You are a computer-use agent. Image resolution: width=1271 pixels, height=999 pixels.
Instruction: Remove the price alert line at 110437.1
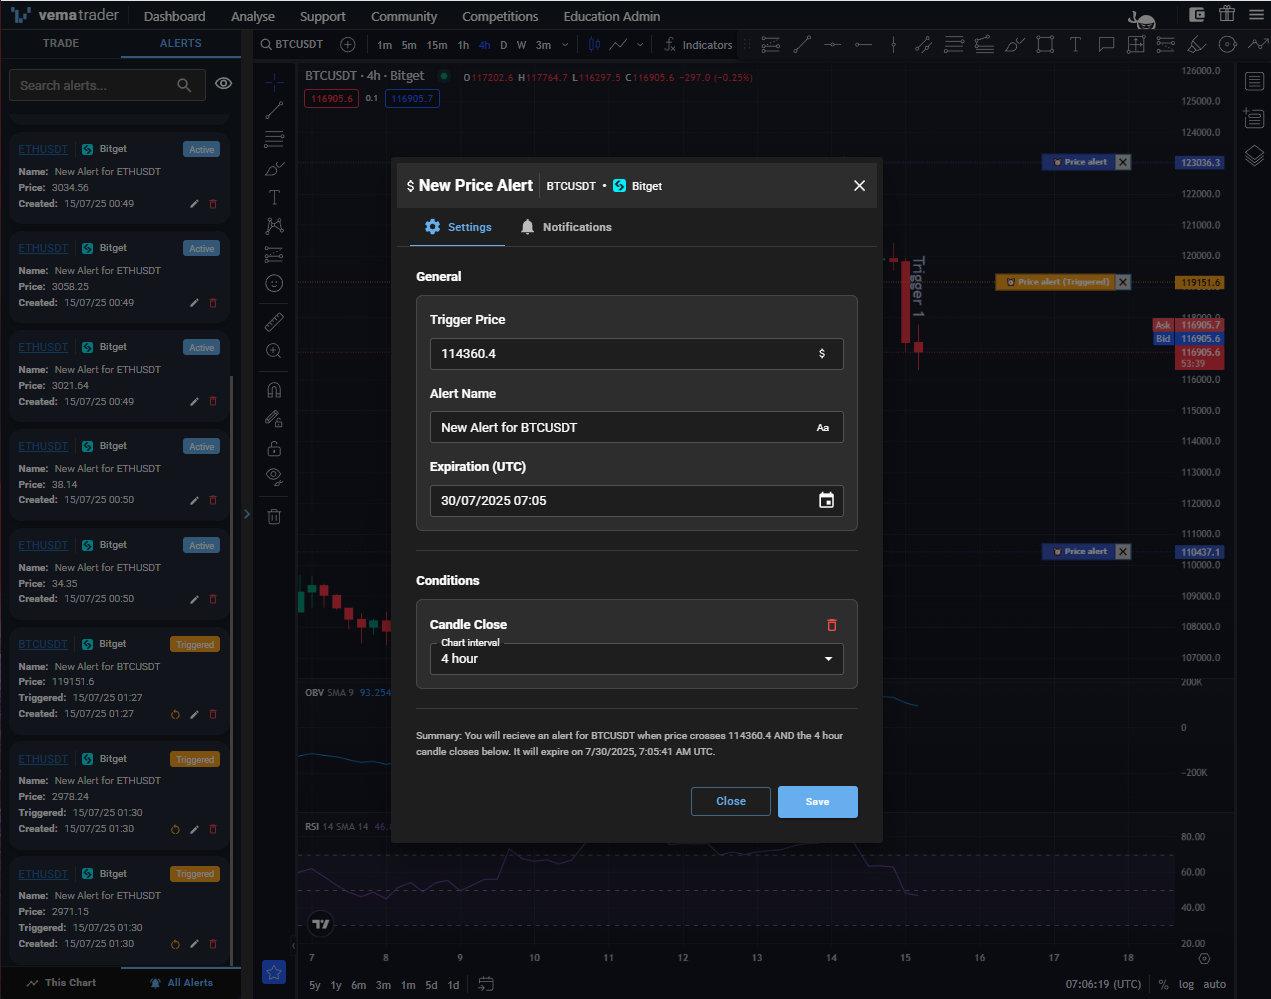pos(1123,551)
